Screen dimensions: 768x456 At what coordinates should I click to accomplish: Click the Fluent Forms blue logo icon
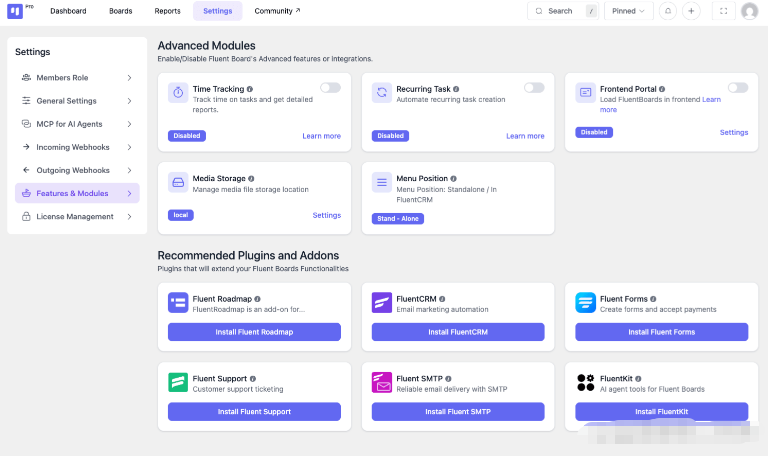pos(585,303)
